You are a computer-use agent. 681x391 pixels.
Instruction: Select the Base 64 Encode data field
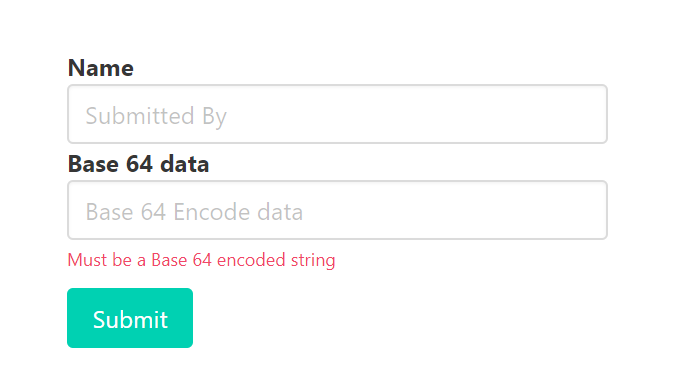tap(337, 210)
